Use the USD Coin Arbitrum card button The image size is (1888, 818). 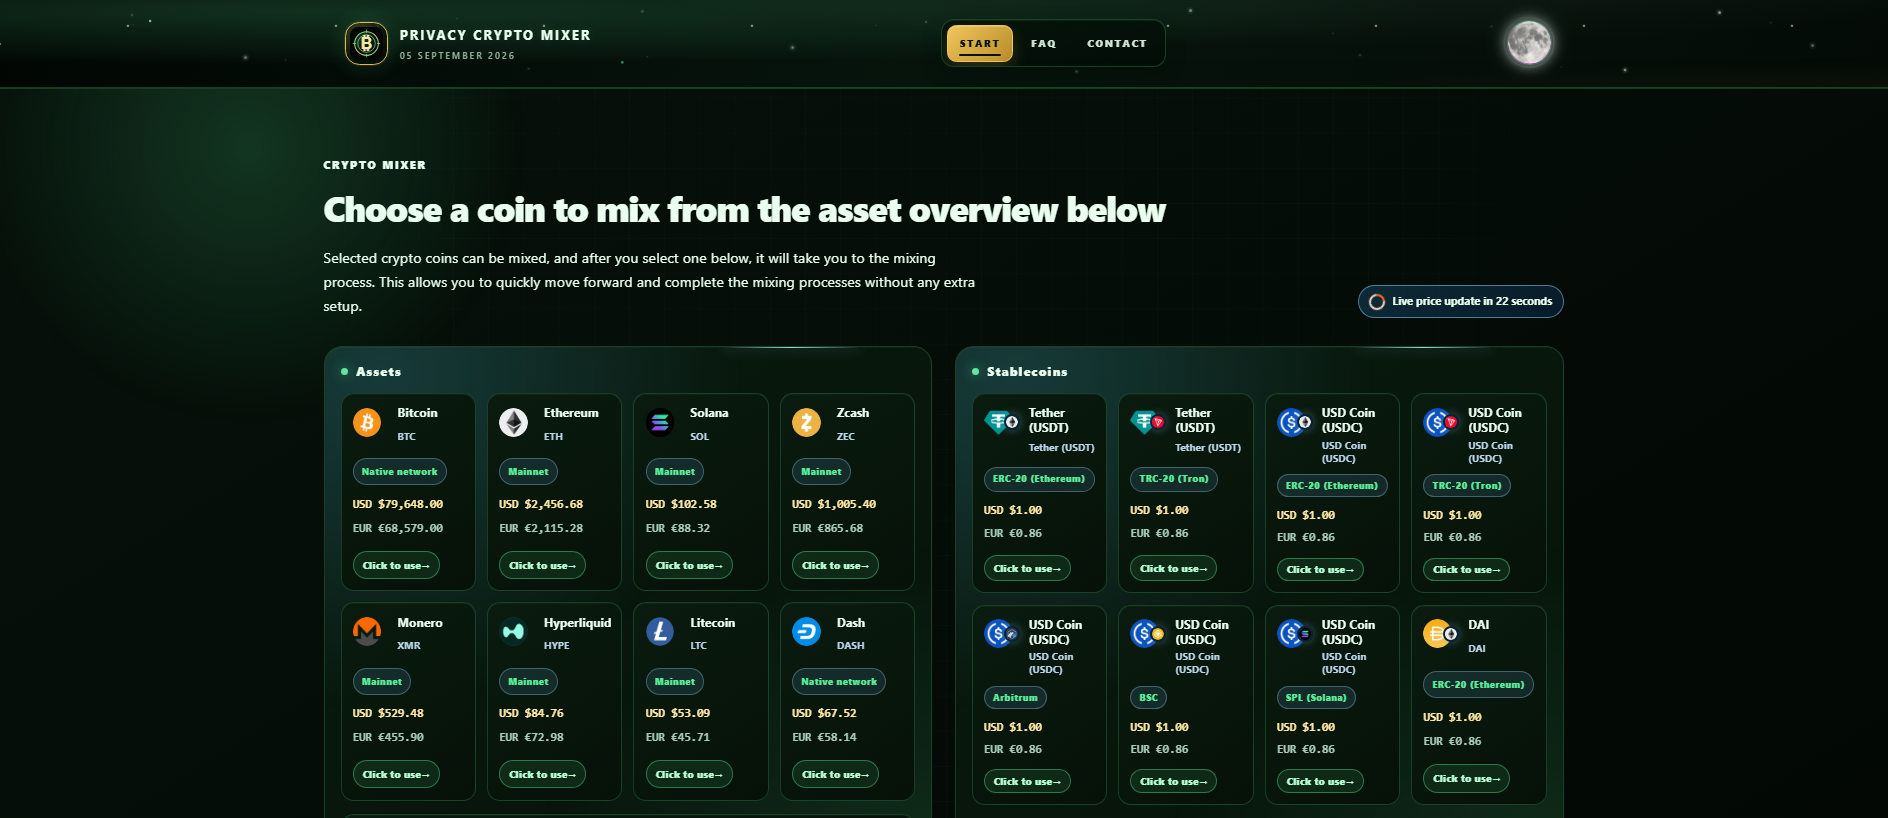[1027, 782]
